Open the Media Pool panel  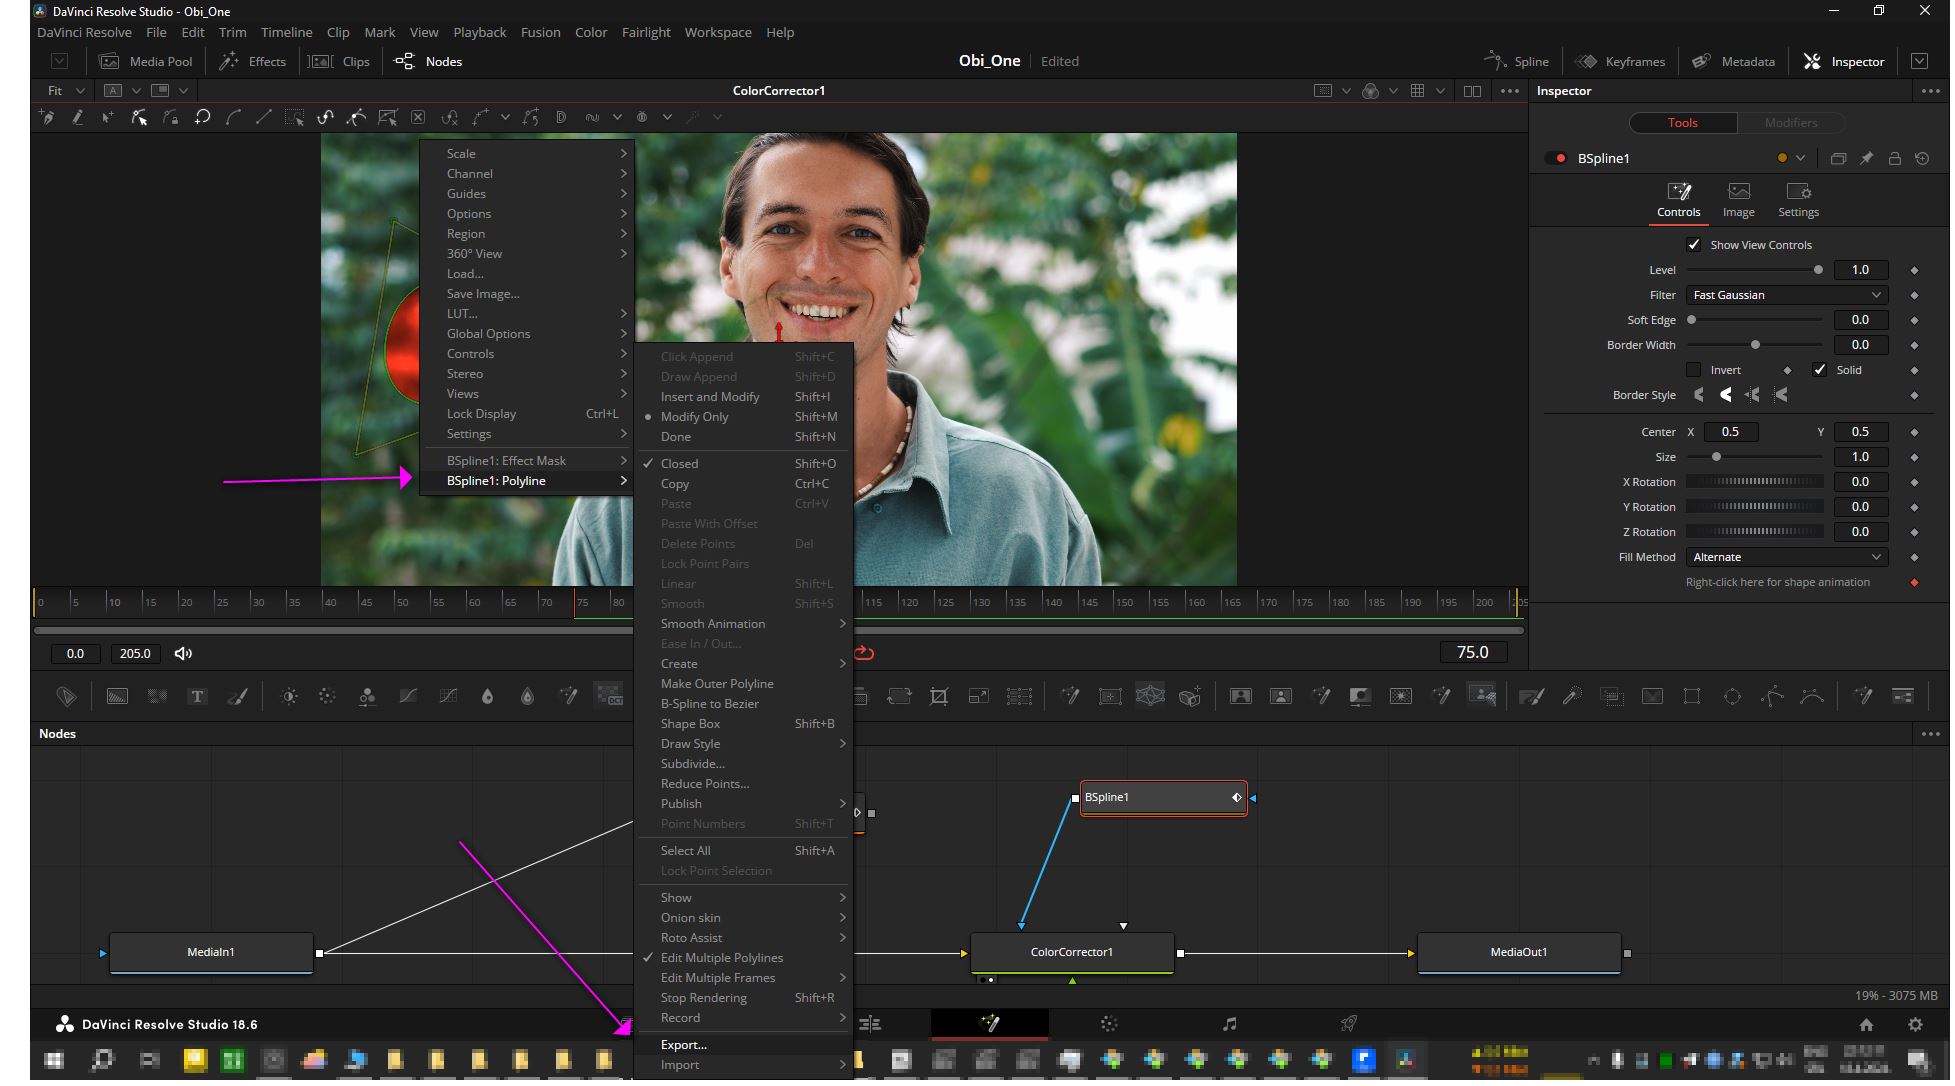(x=146, y=61)
